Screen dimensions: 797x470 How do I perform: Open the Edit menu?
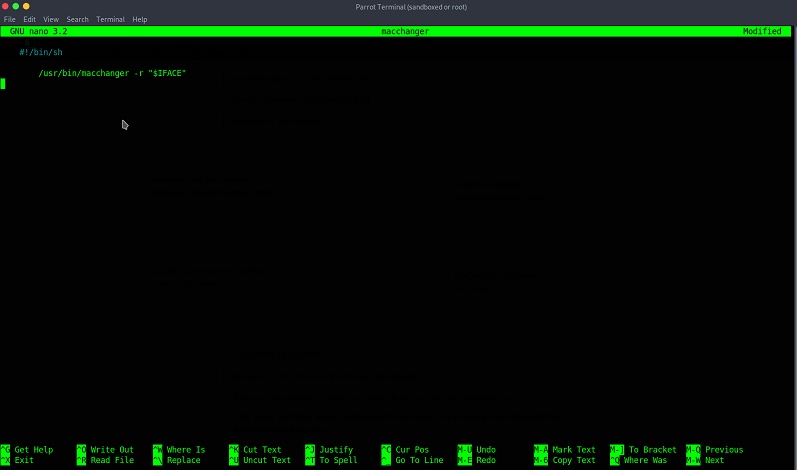click(28, 19)
